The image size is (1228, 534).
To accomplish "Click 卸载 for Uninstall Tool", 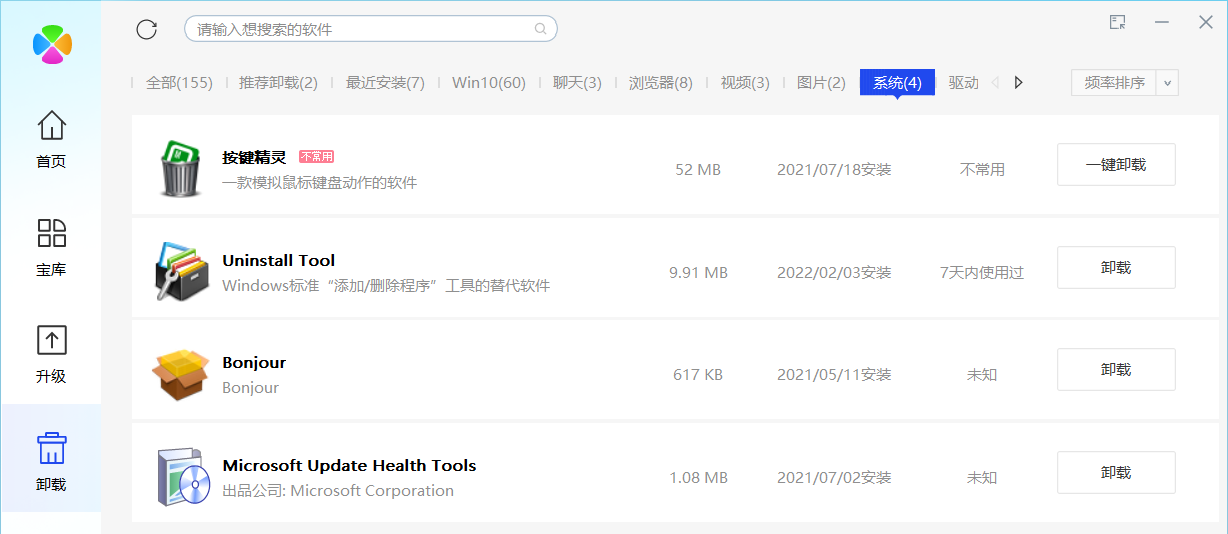I will pos(1116,268).
